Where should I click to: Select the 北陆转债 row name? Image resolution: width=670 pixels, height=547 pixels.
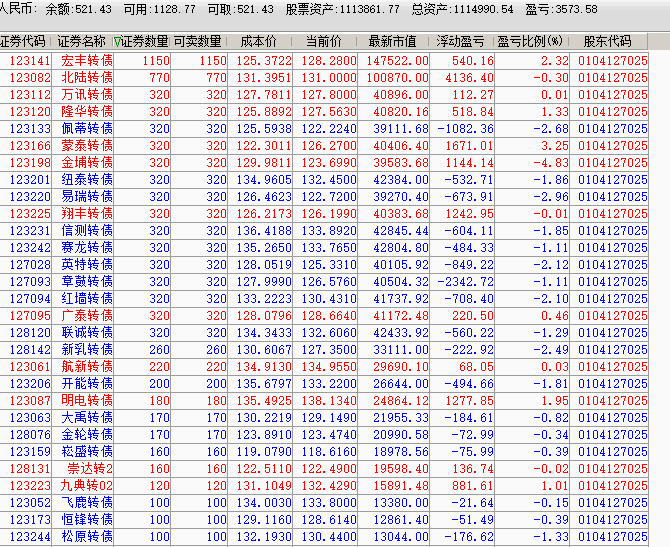(87, 78)
